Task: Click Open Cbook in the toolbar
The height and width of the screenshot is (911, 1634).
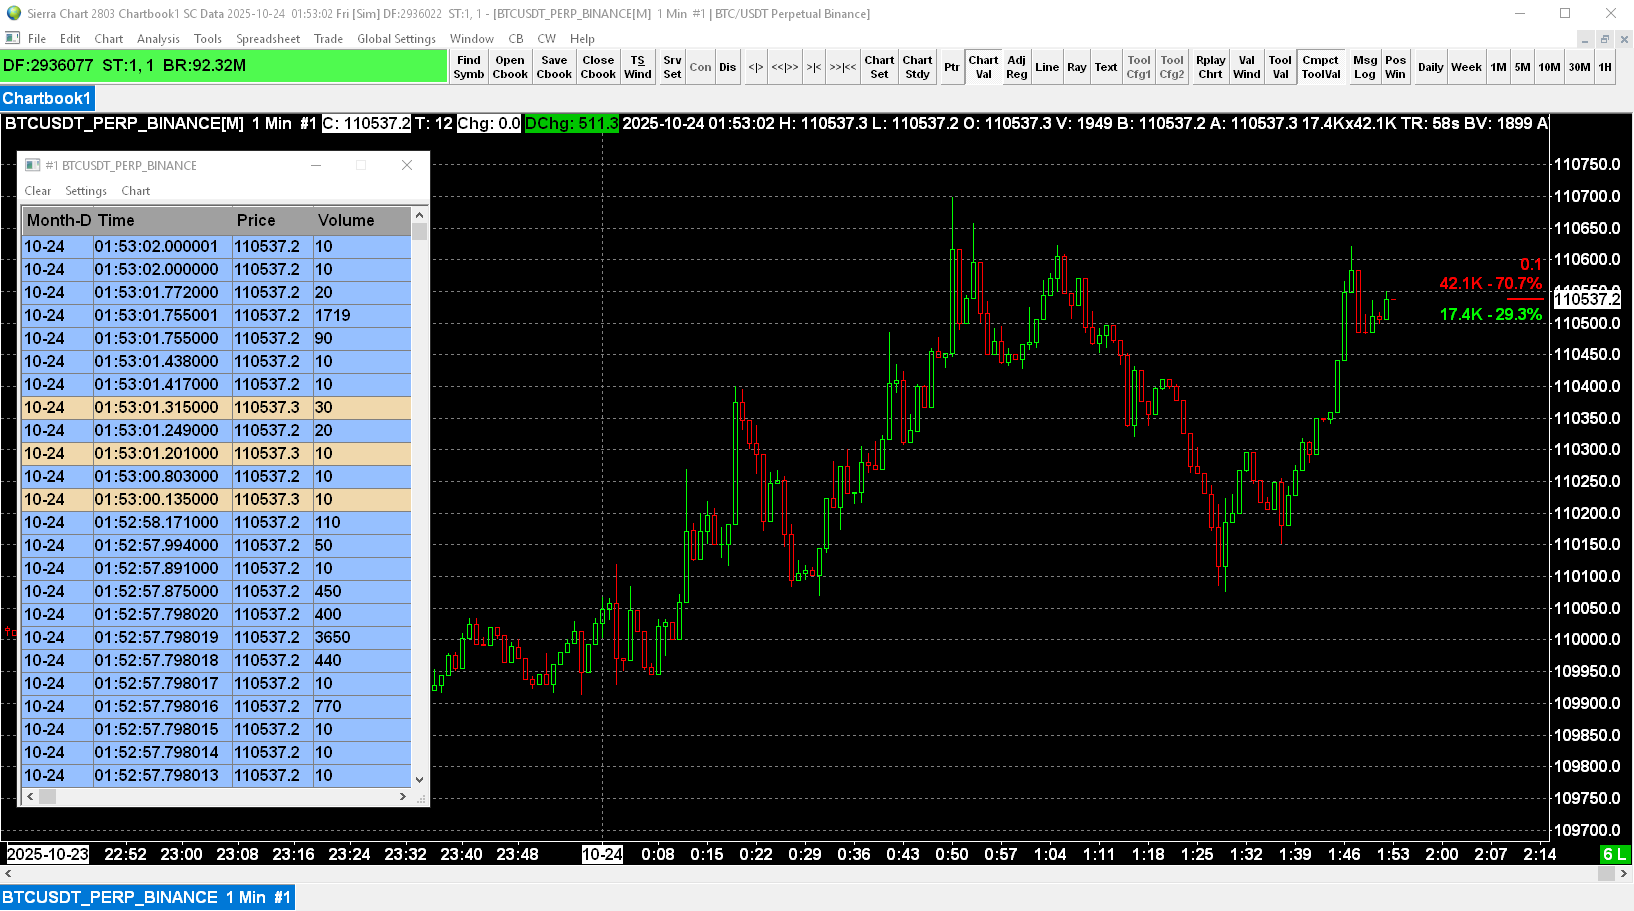Action: [x=510, y=67]
